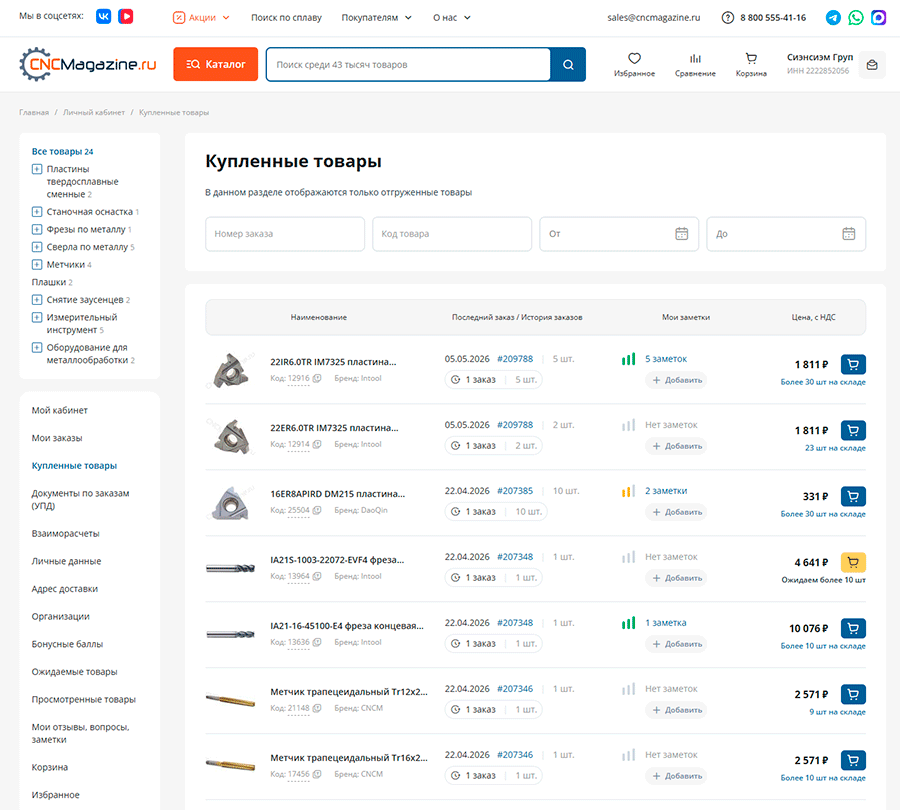The width and height of the screenshot is (900, 810).
Task: Open 22IR6.0TR insert thumbnail image
Action: pyautogui.click(x=231, y=370)
